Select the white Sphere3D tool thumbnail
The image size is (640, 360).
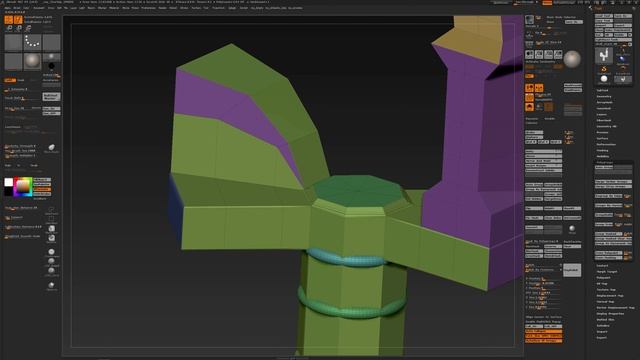[604, 79]
